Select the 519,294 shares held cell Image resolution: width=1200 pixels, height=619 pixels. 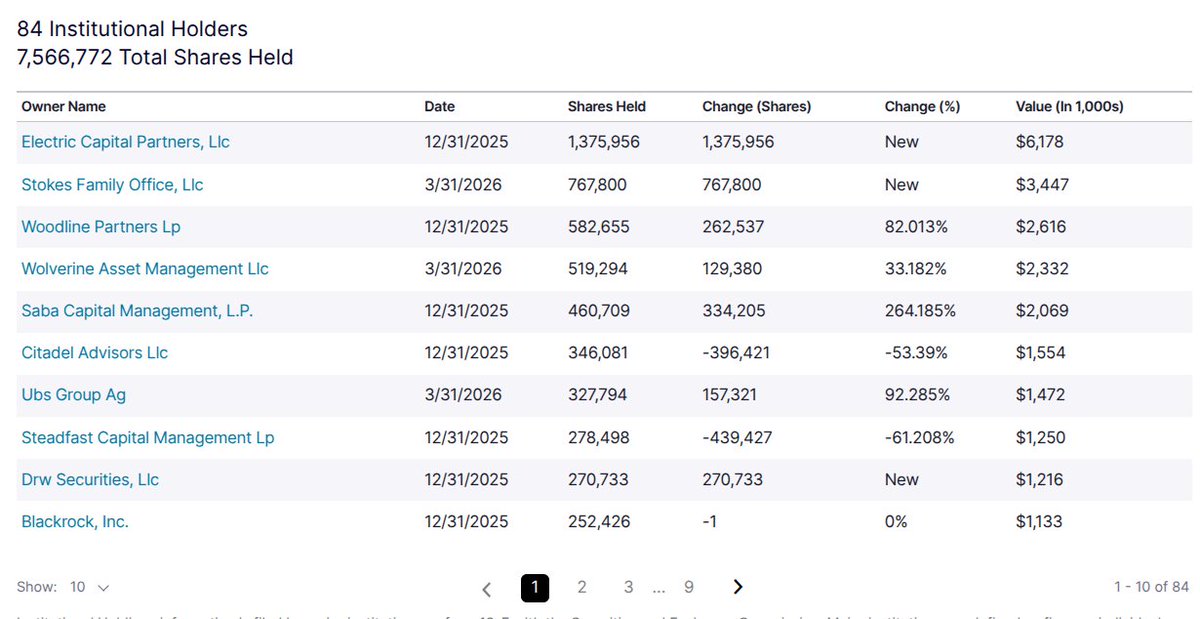[598, 269]
